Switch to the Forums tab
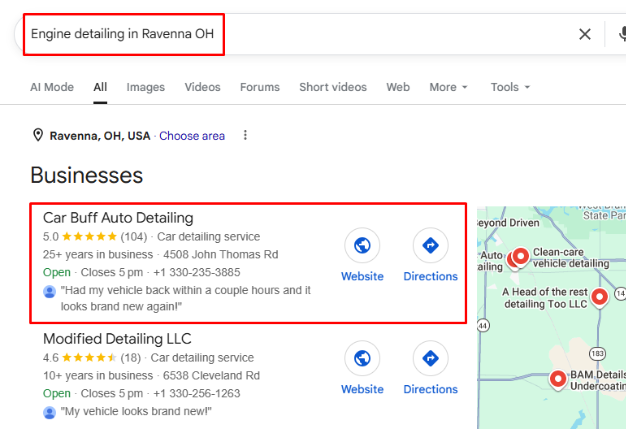The image size is (626, 429). pyautogui.click(x=260, y=87)
